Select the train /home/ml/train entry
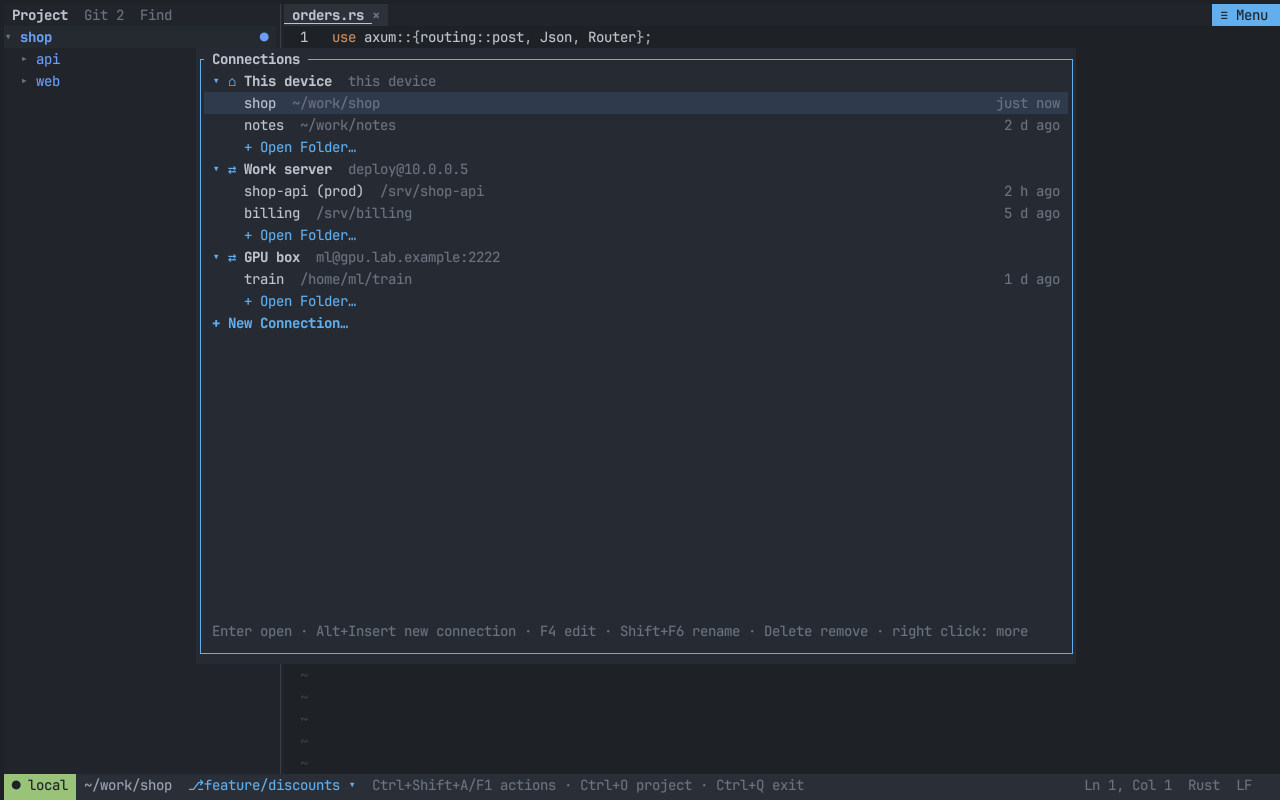This screenshot has height=800, width=1280. point(636,279)
